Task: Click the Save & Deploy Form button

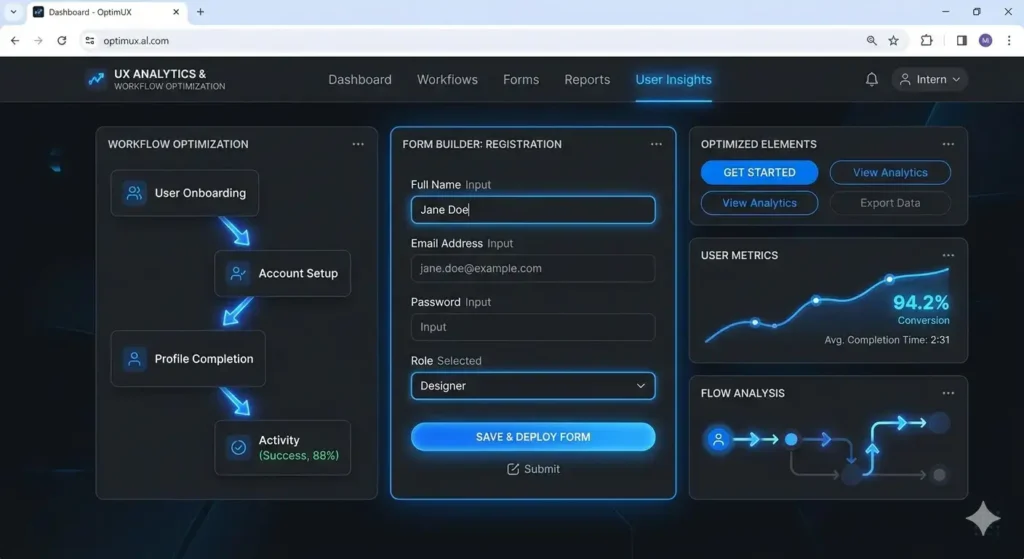Action: point(533,437)
